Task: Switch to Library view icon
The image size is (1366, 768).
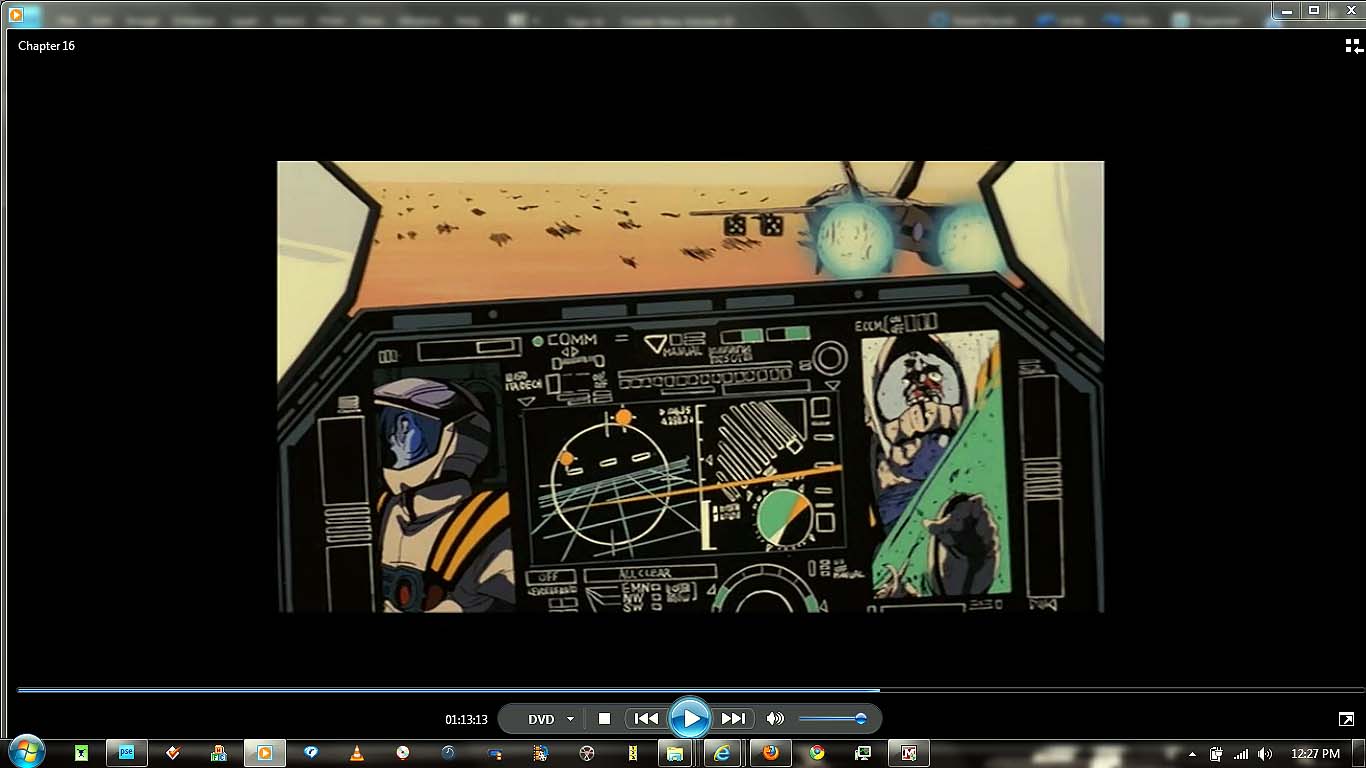Action: [x=1354, y=46]
